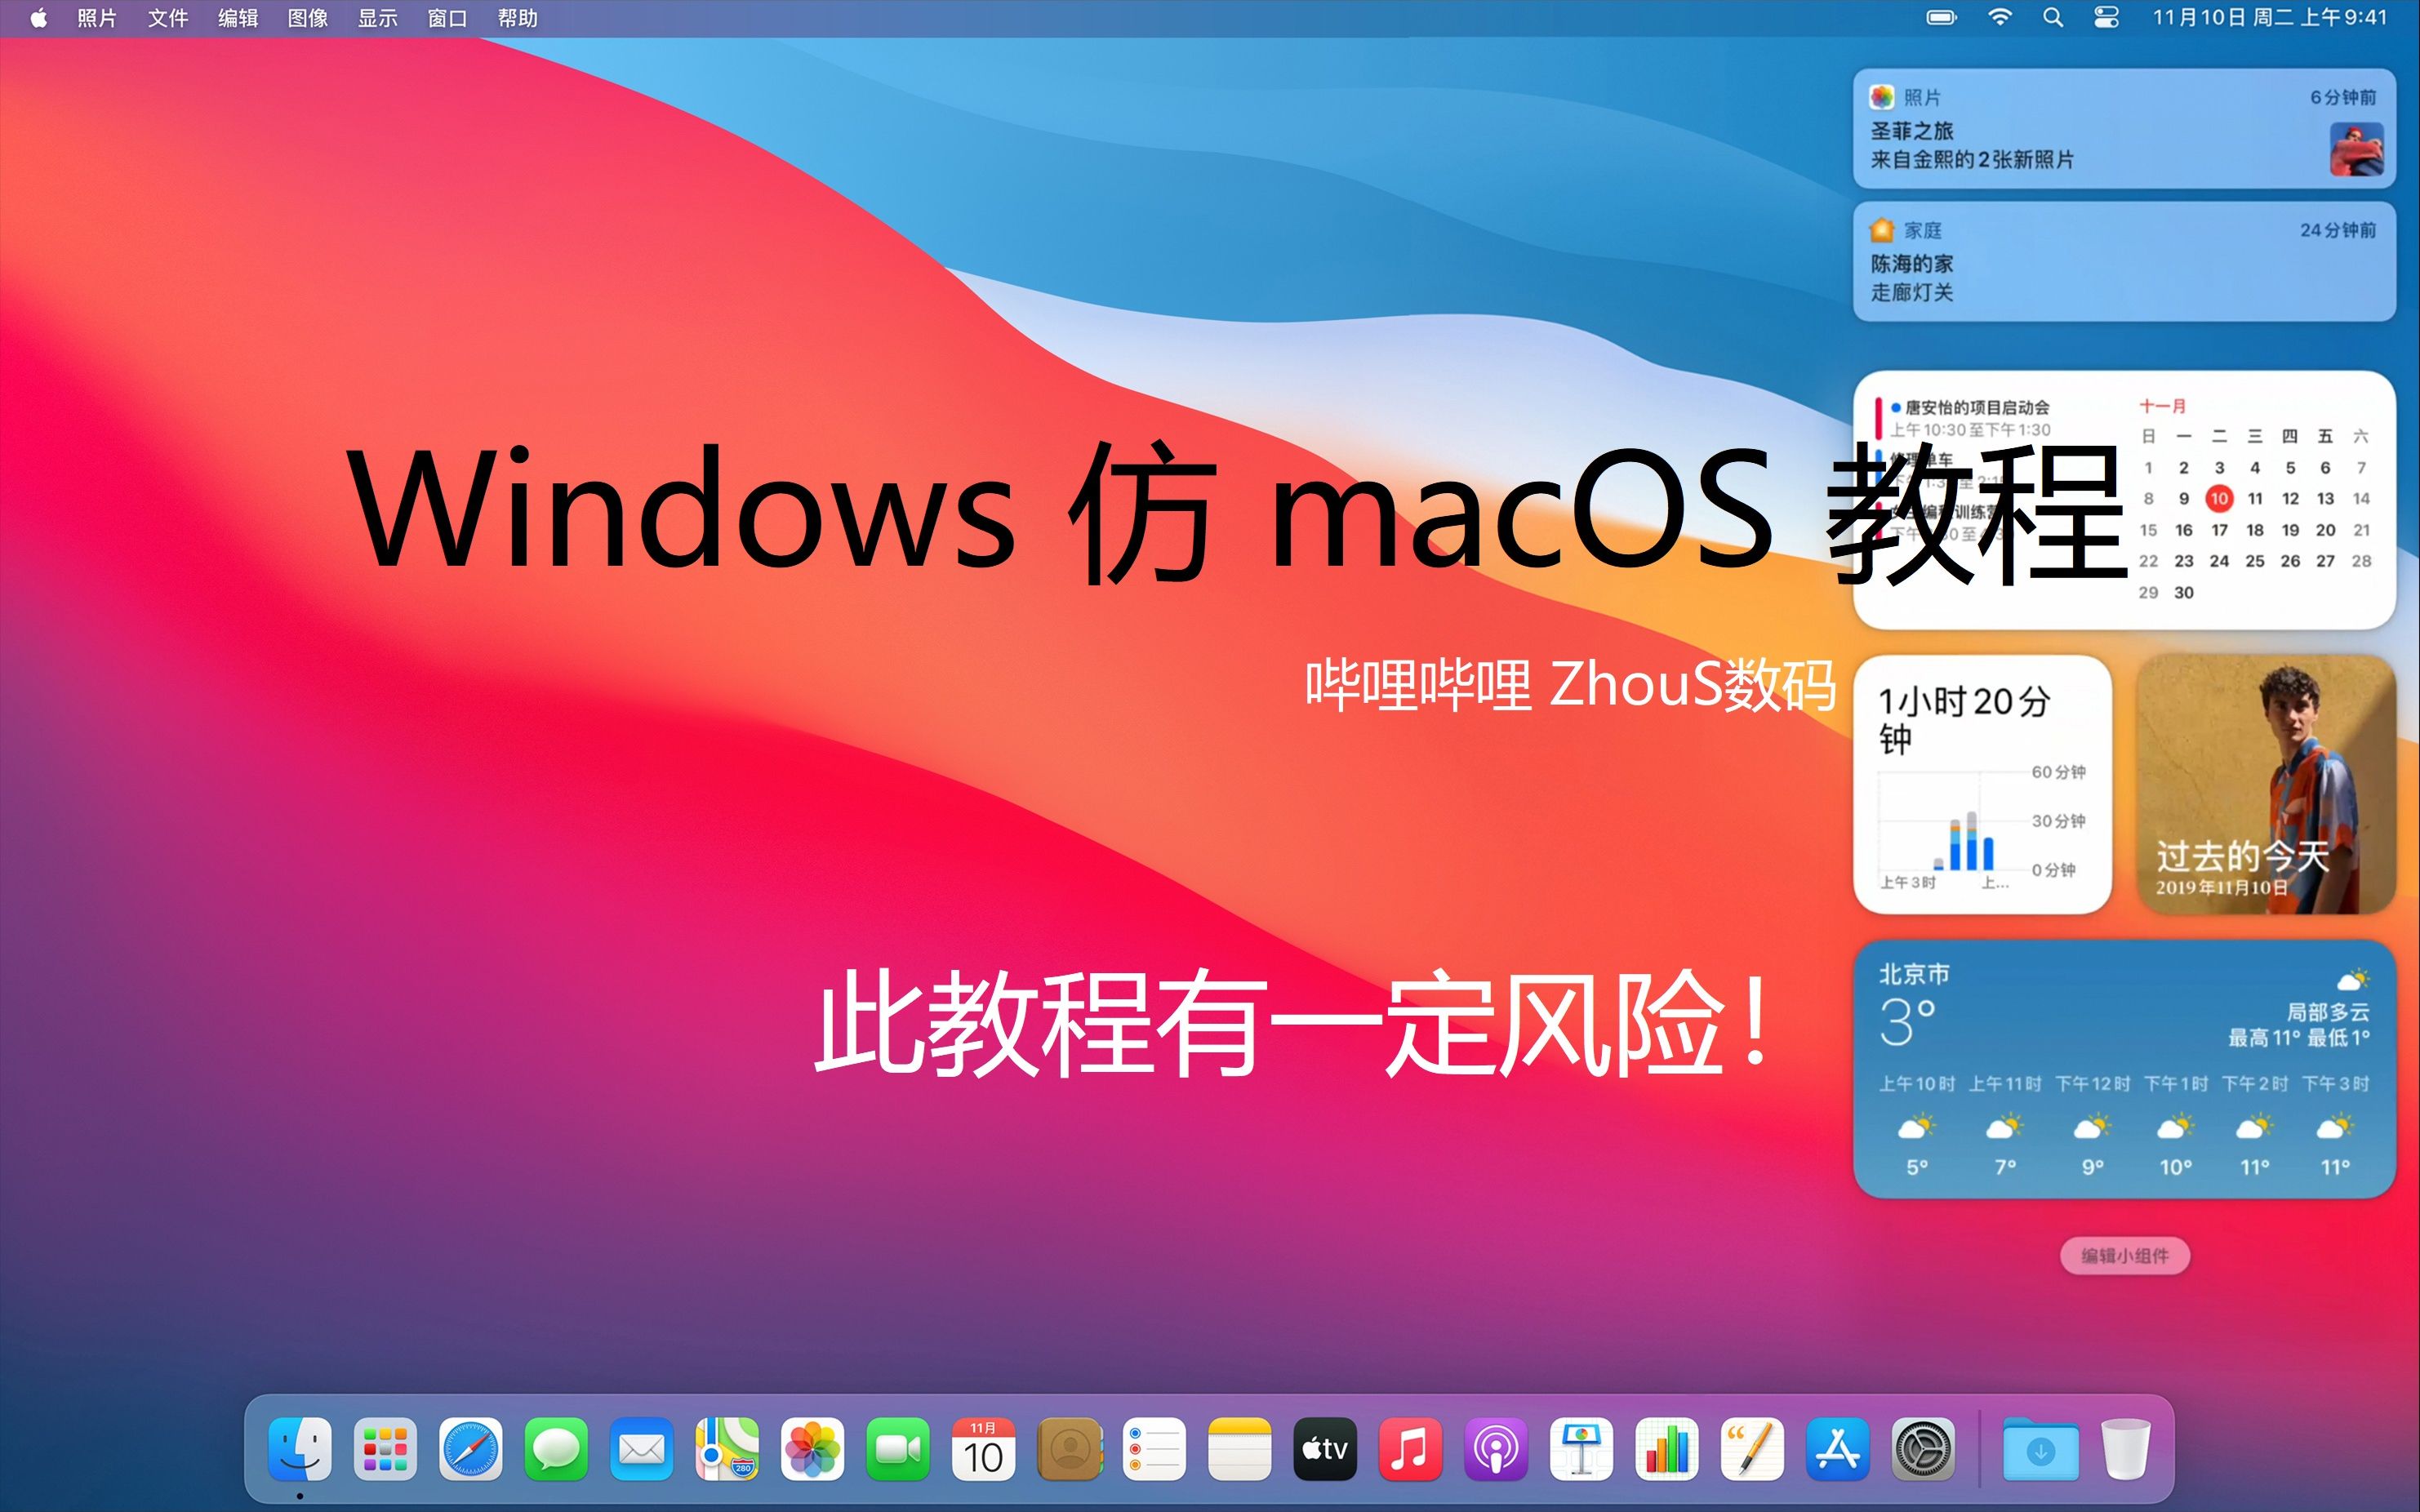Open FaceTime from the dock
Image resolution: width=2420 pixels, height=1512 pixels.
click(x=898, y=1449)
